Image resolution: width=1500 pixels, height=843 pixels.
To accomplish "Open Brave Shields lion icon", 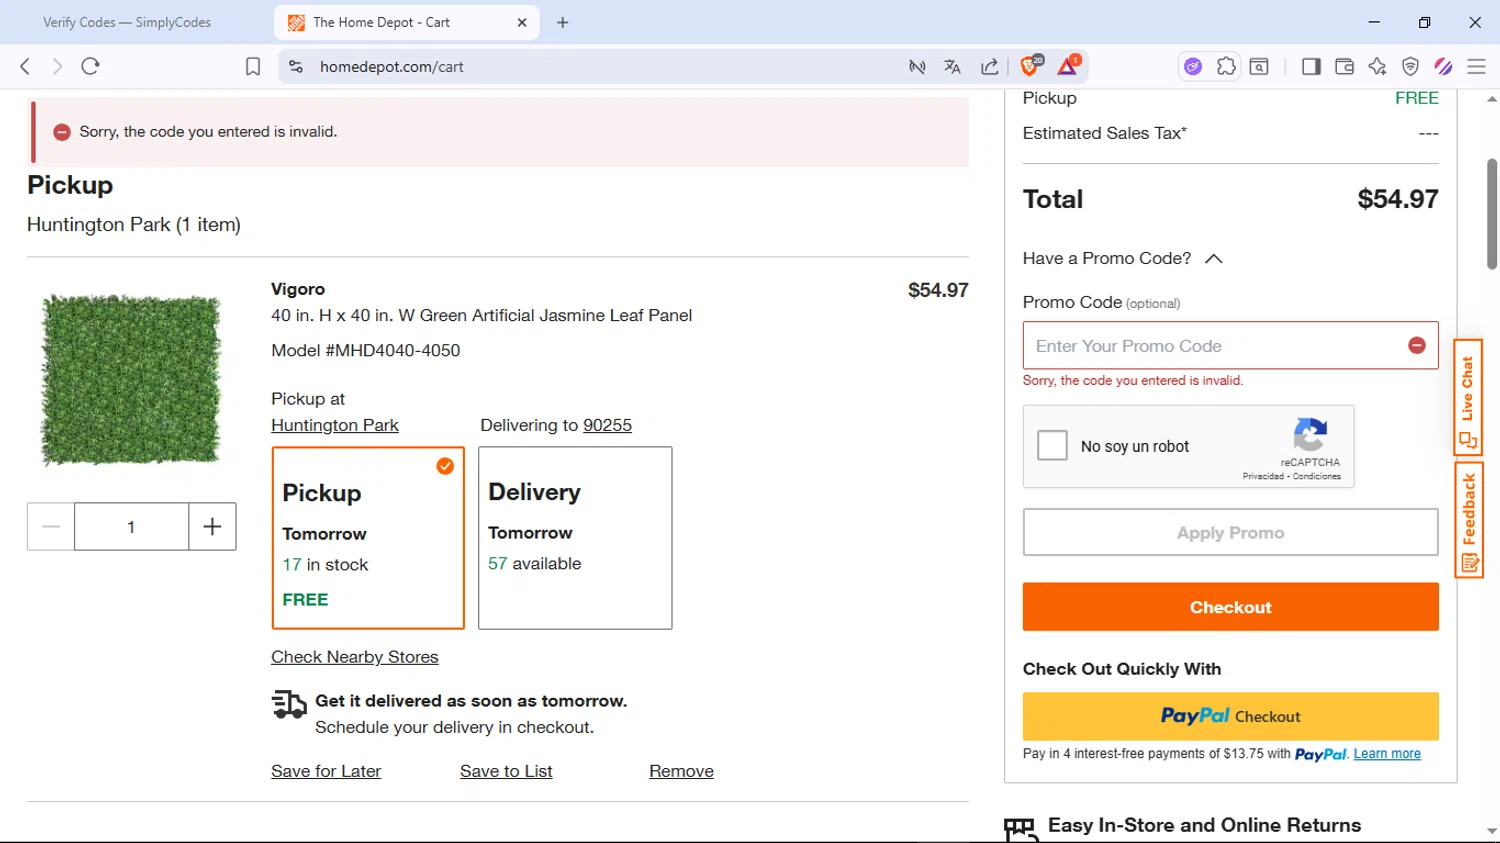I will pos(1030,66).
